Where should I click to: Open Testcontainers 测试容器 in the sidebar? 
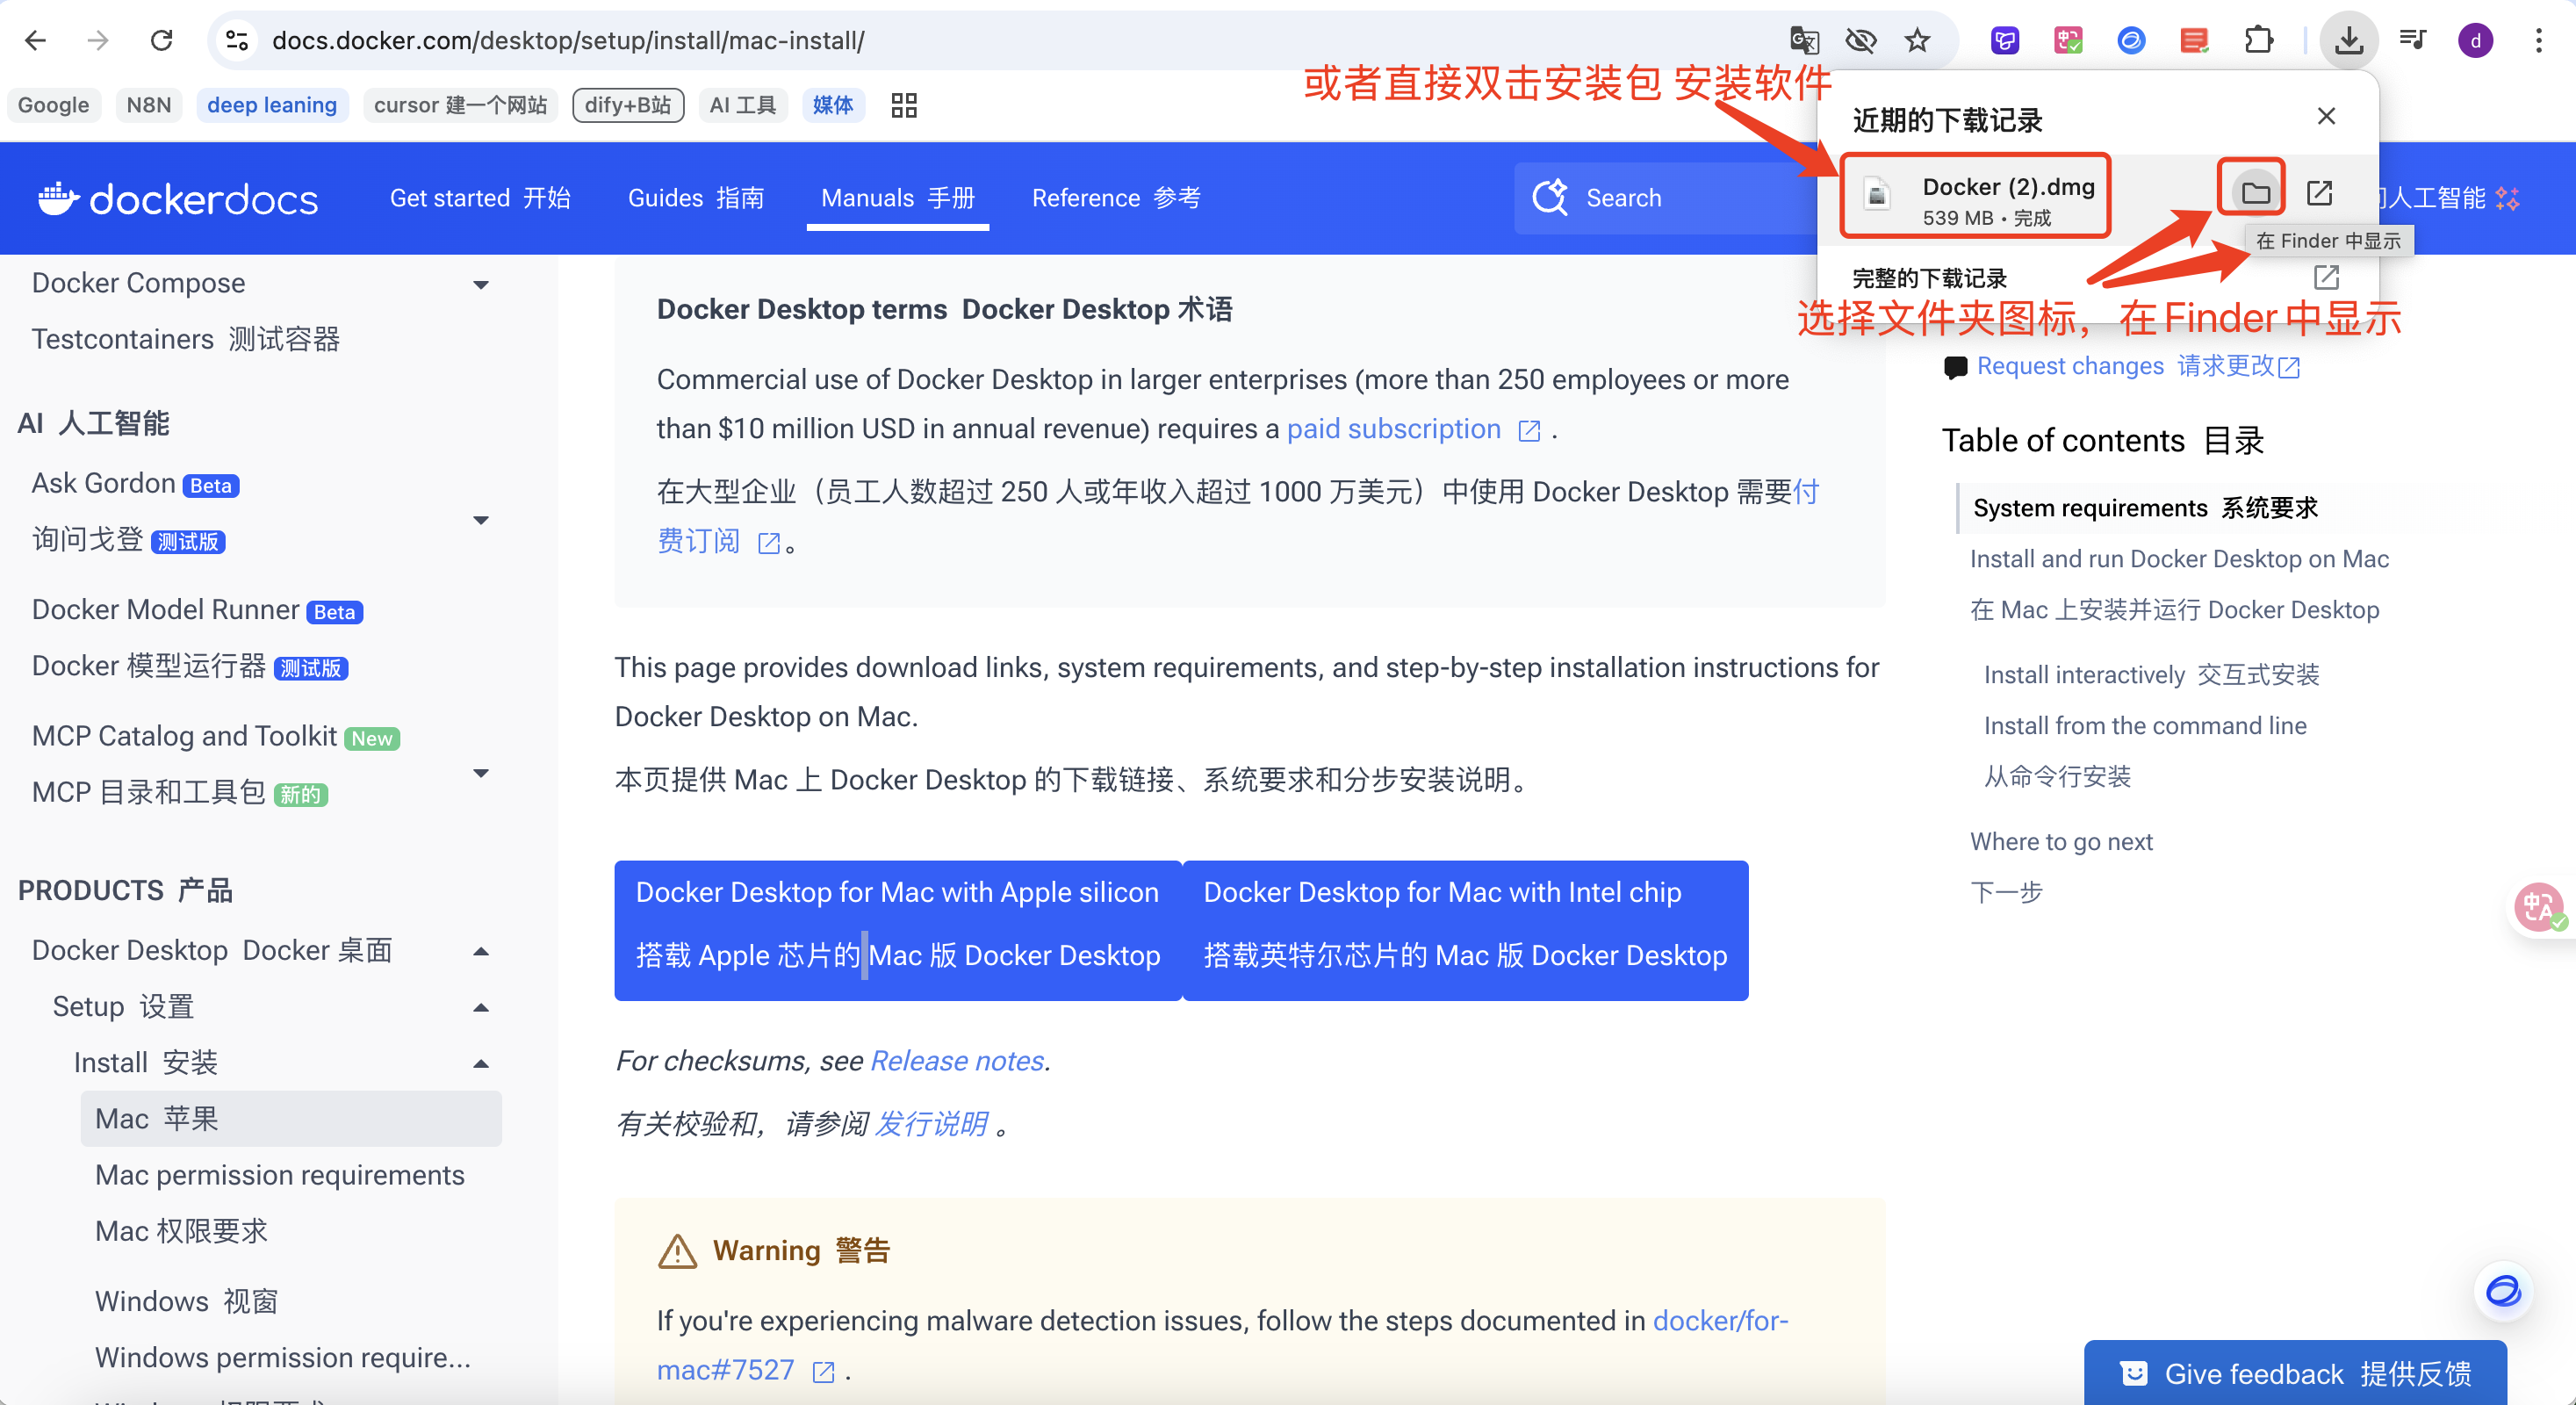[186, 339]
